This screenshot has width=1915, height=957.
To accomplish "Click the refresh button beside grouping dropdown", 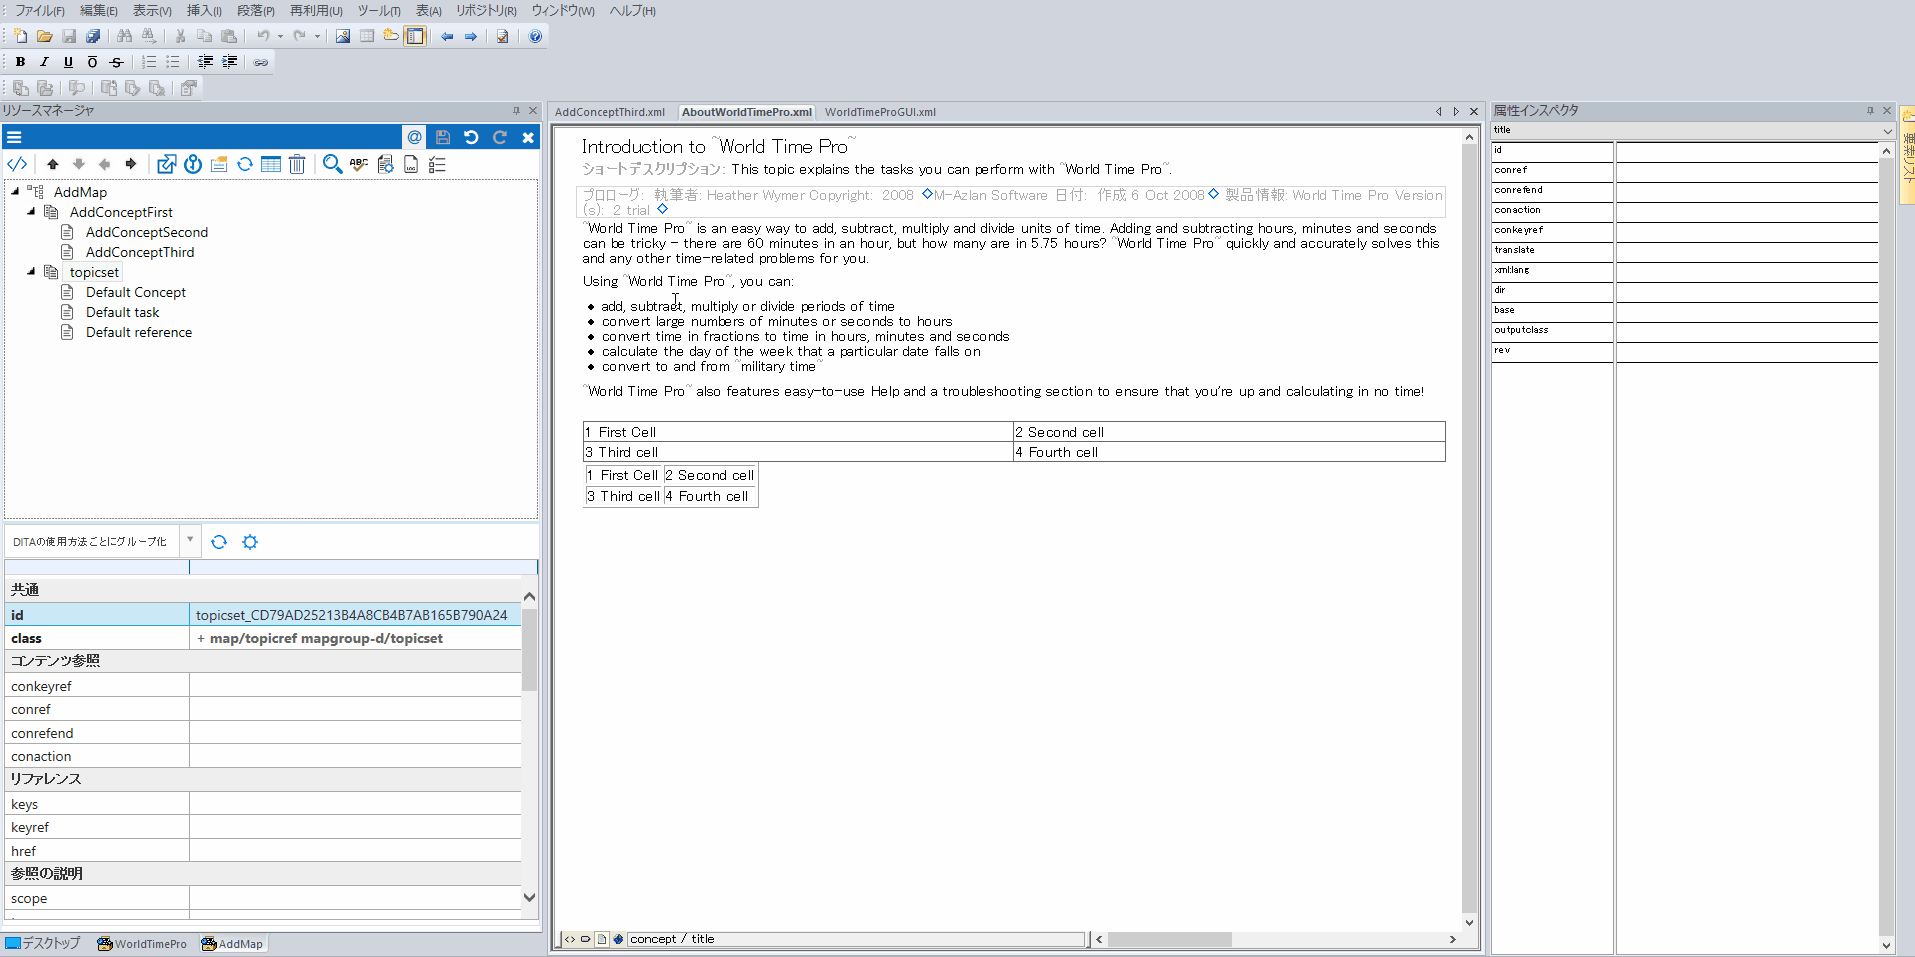I will pos(219,542).
